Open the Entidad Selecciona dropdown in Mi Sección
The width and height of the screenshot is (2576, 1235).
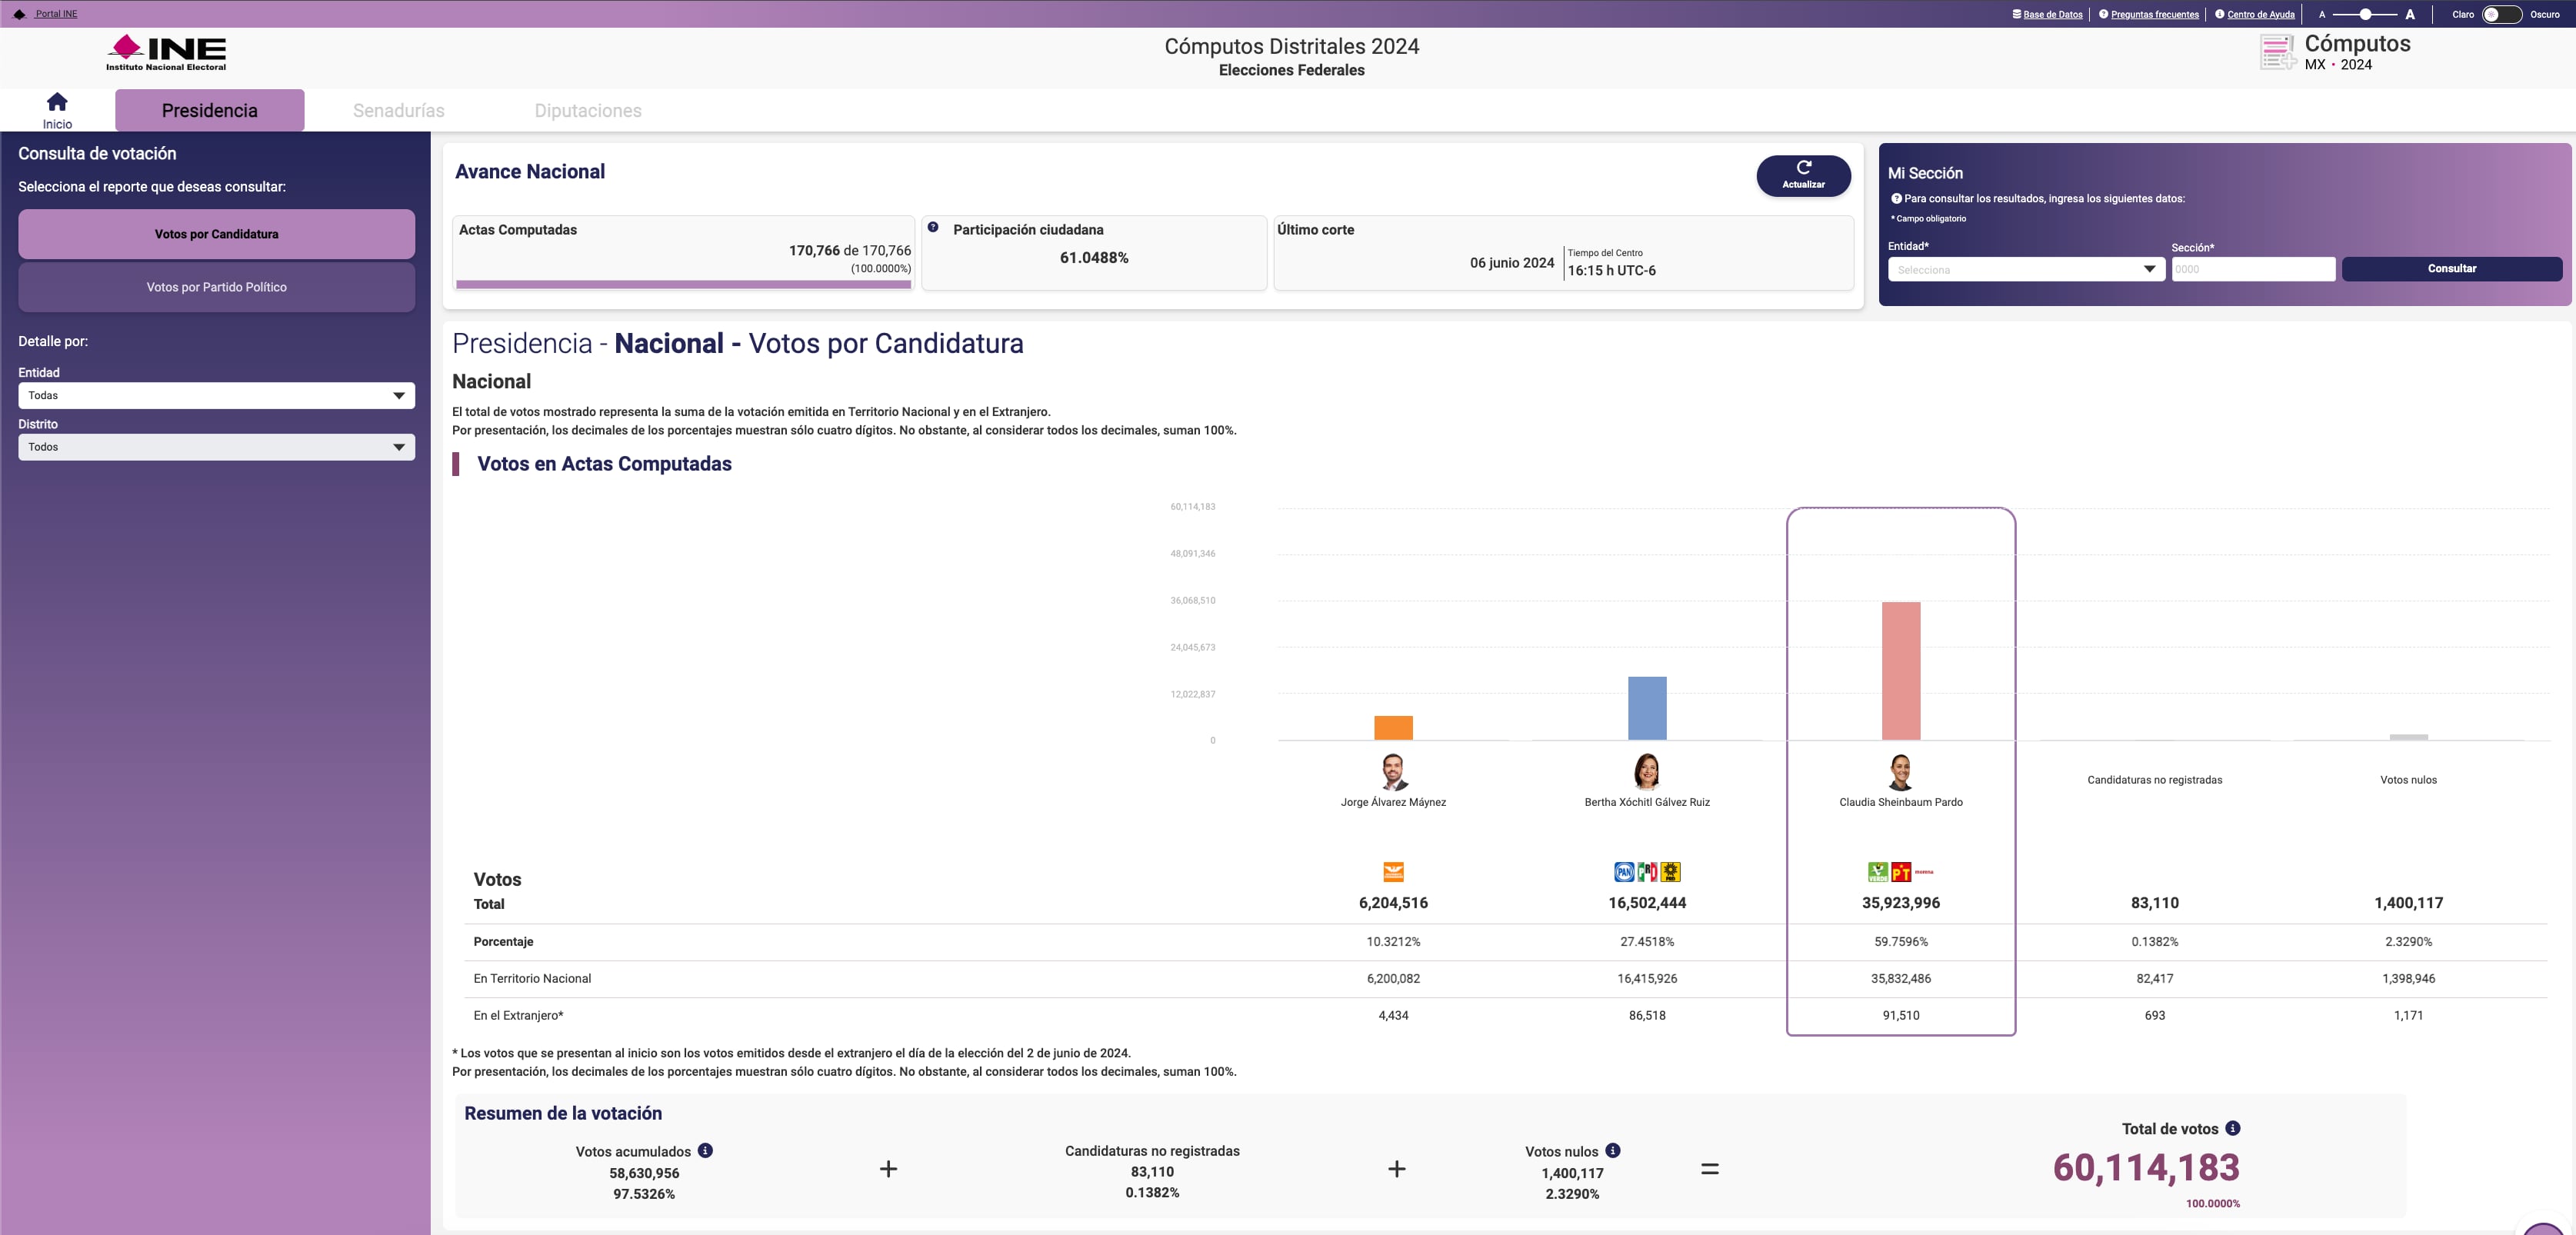[x=2026, y=269]
